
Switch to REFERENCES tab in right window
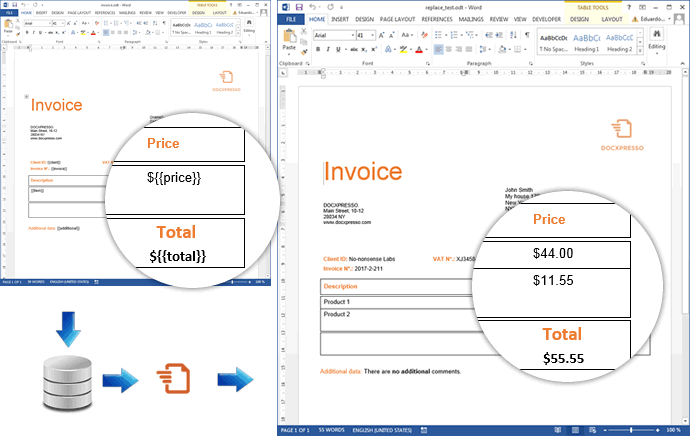pyautogui.click(x=437, y=19)
